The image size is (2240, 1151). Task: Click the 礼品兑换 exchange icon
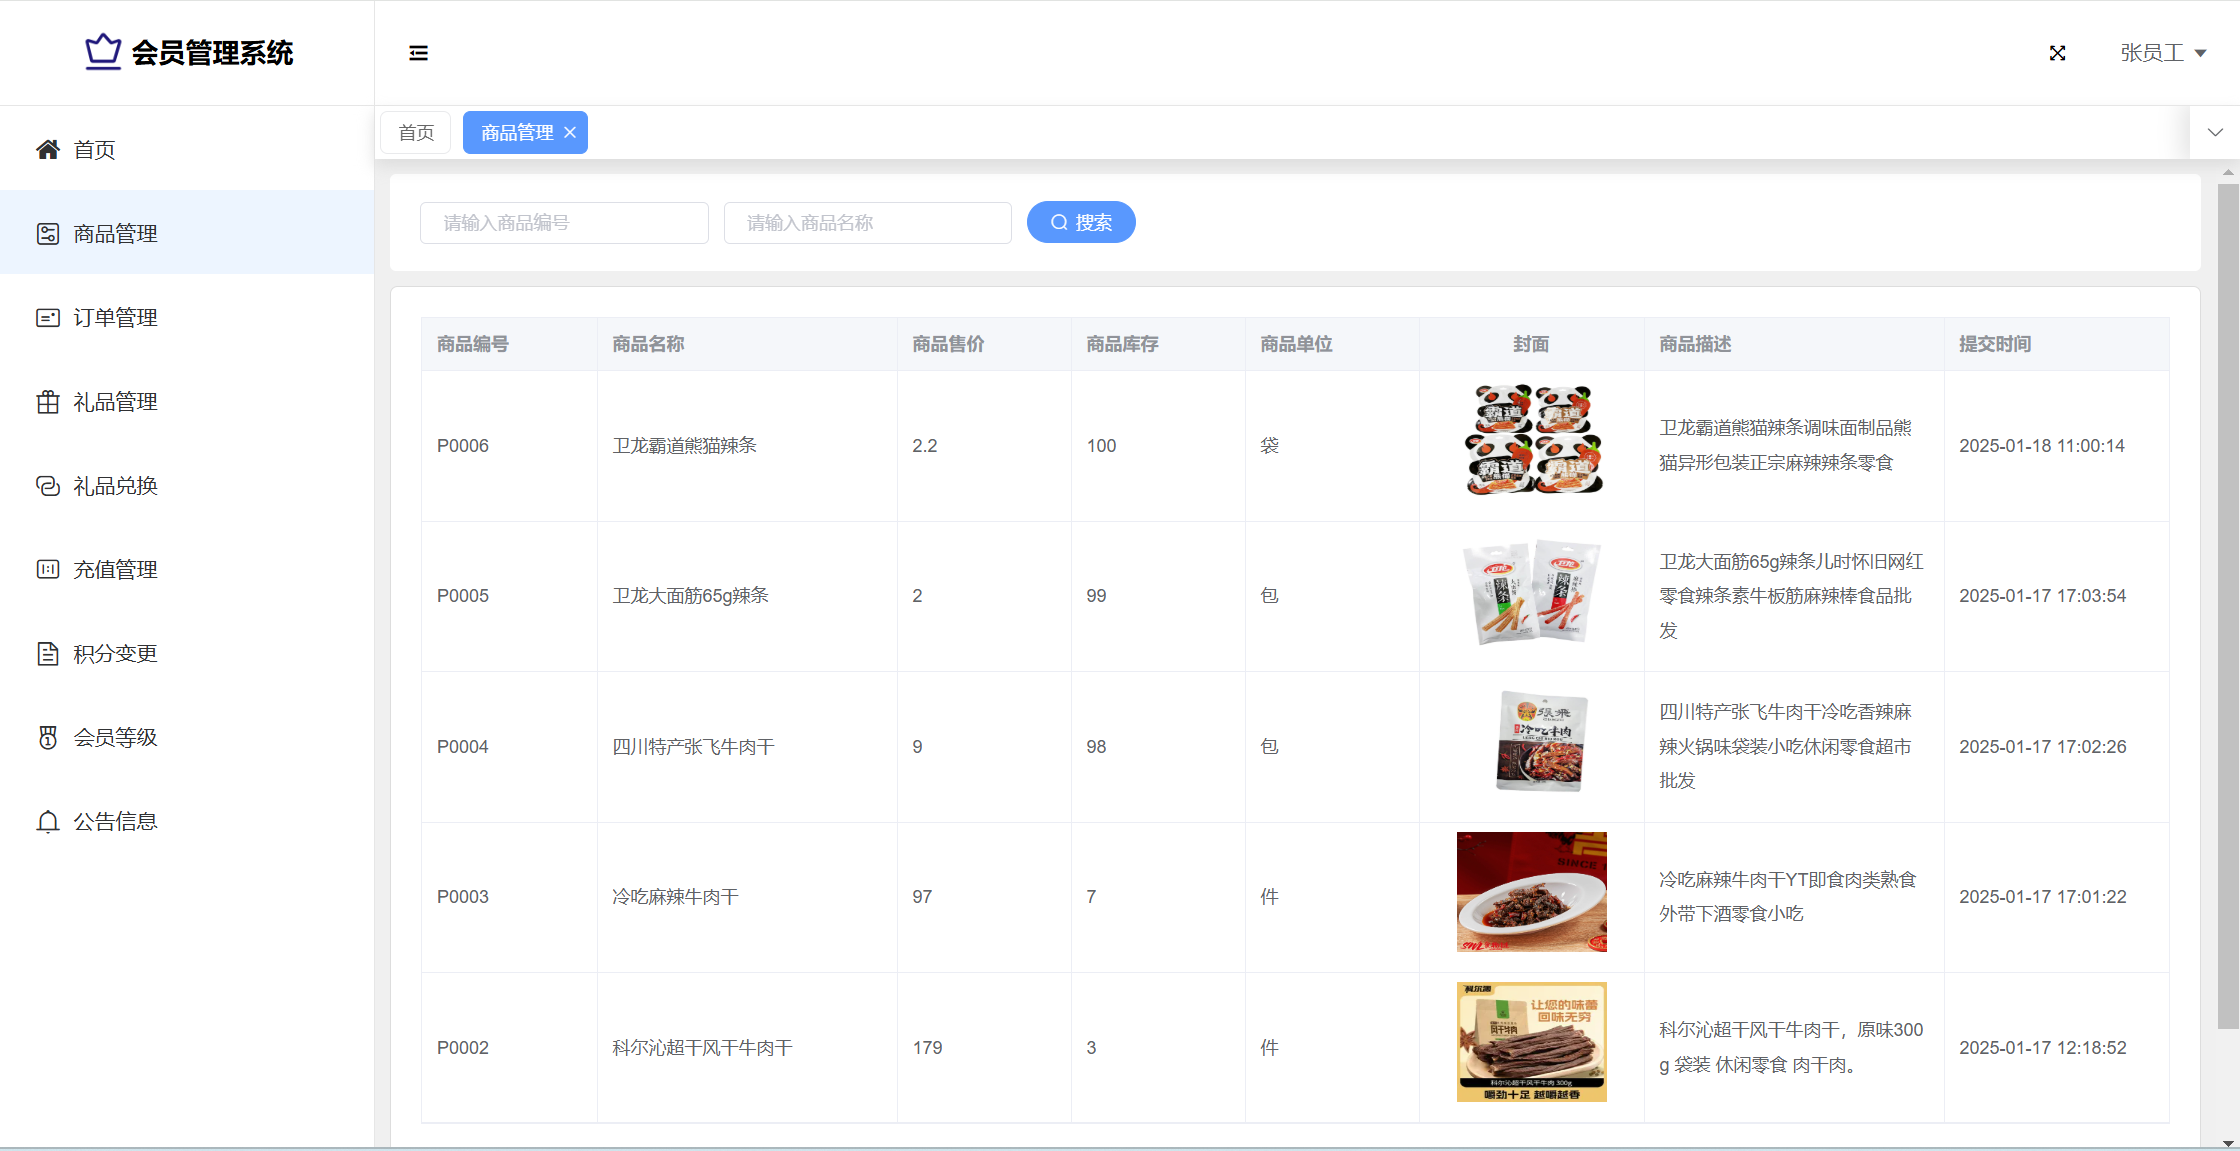pyautogui.click(x=47, y=486)
